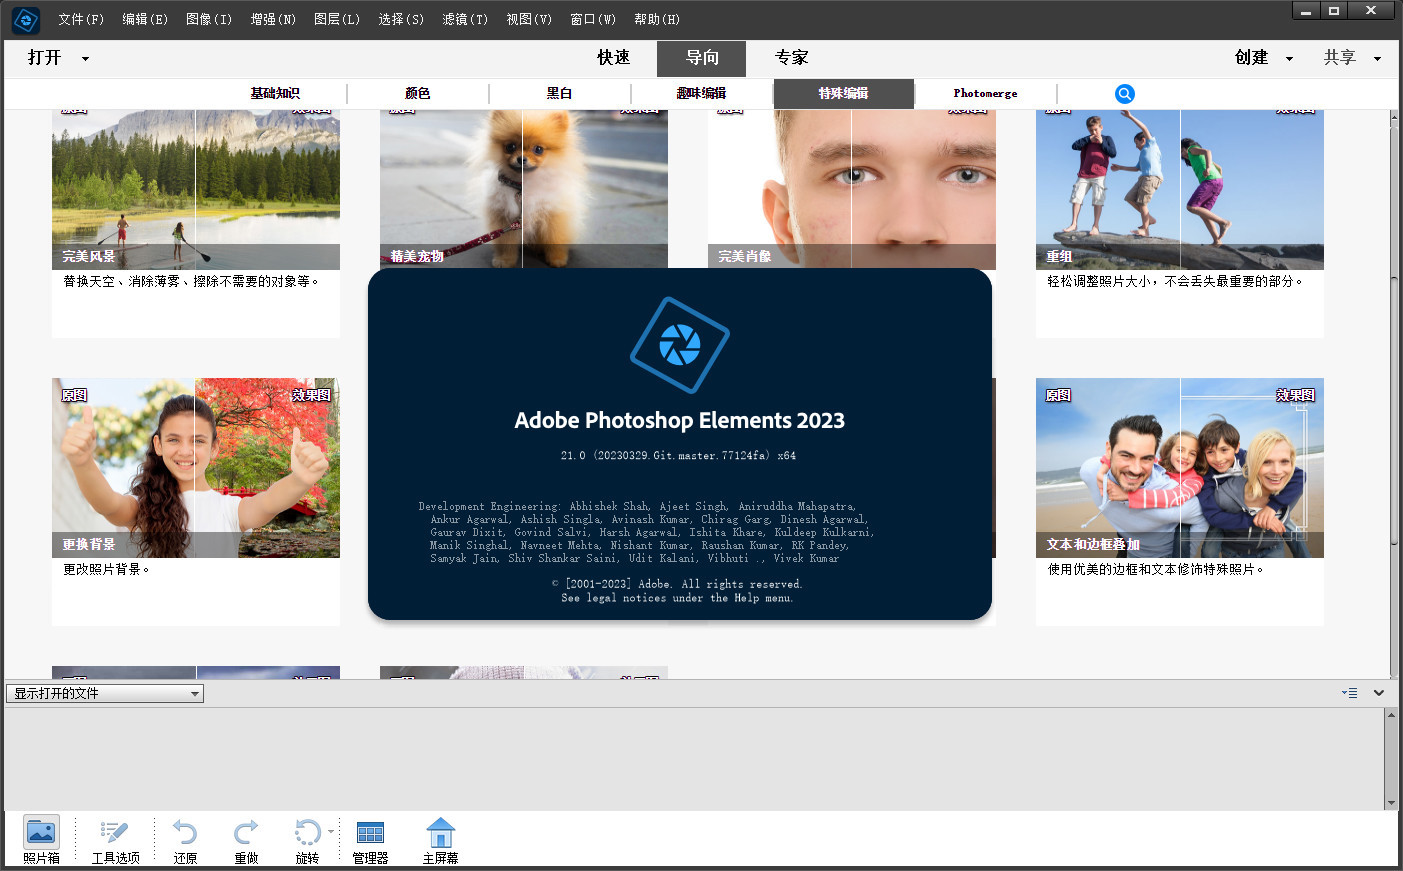Select the 趣味编辑 category tab
Viewport: 1403px width, 871px height.
[701, 93]
